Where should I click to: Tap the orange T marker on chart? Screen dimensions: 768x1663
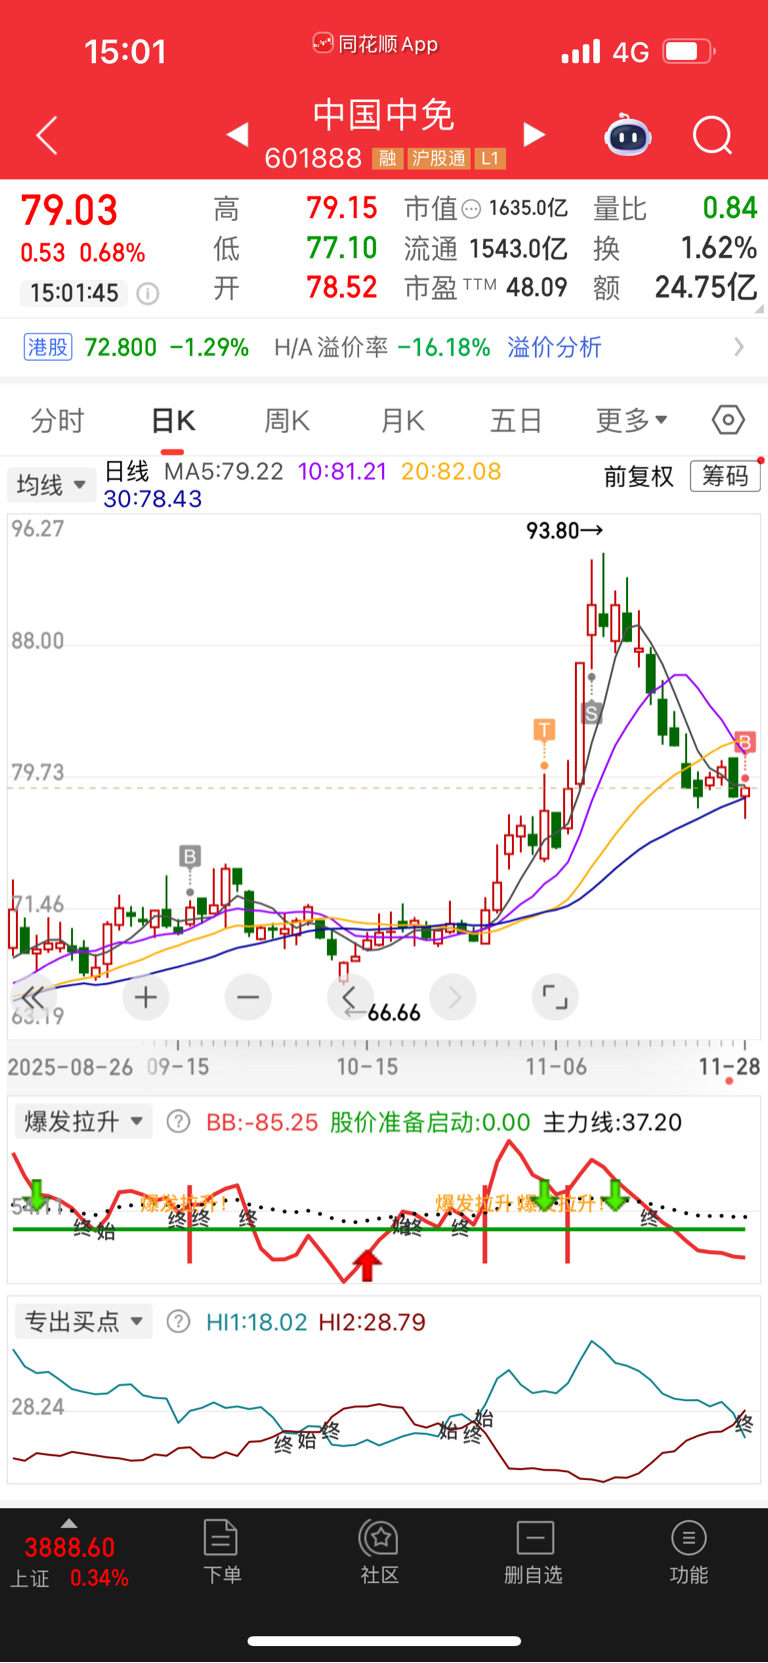point(544,730)
